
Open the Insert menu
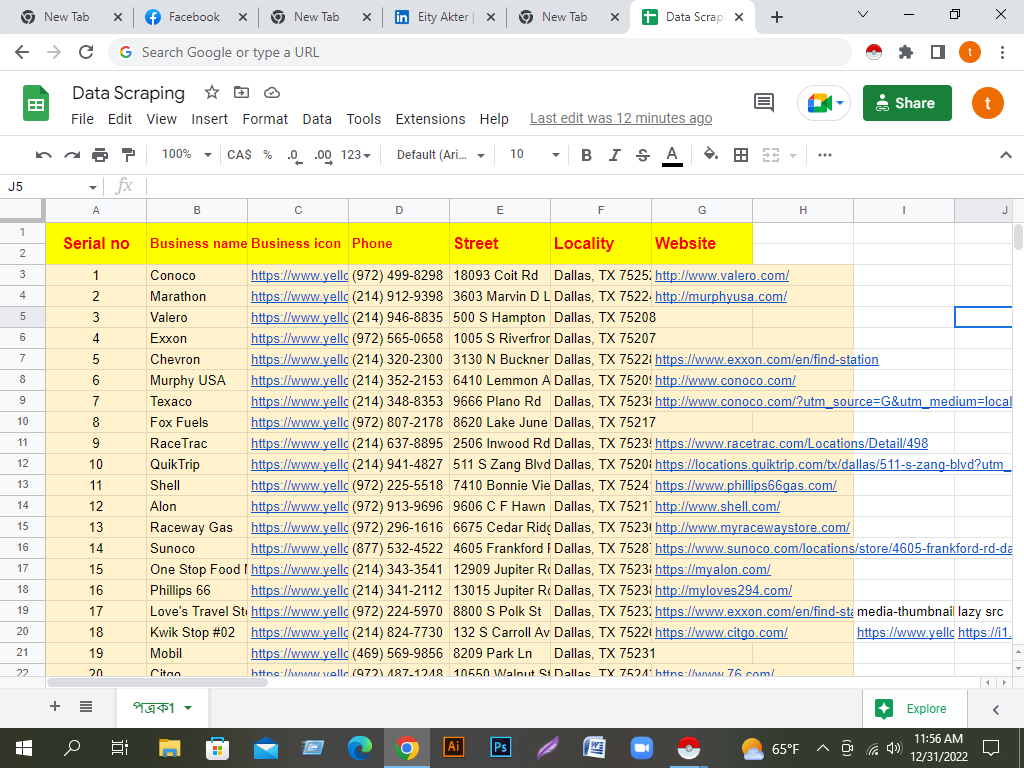point(210,119)
